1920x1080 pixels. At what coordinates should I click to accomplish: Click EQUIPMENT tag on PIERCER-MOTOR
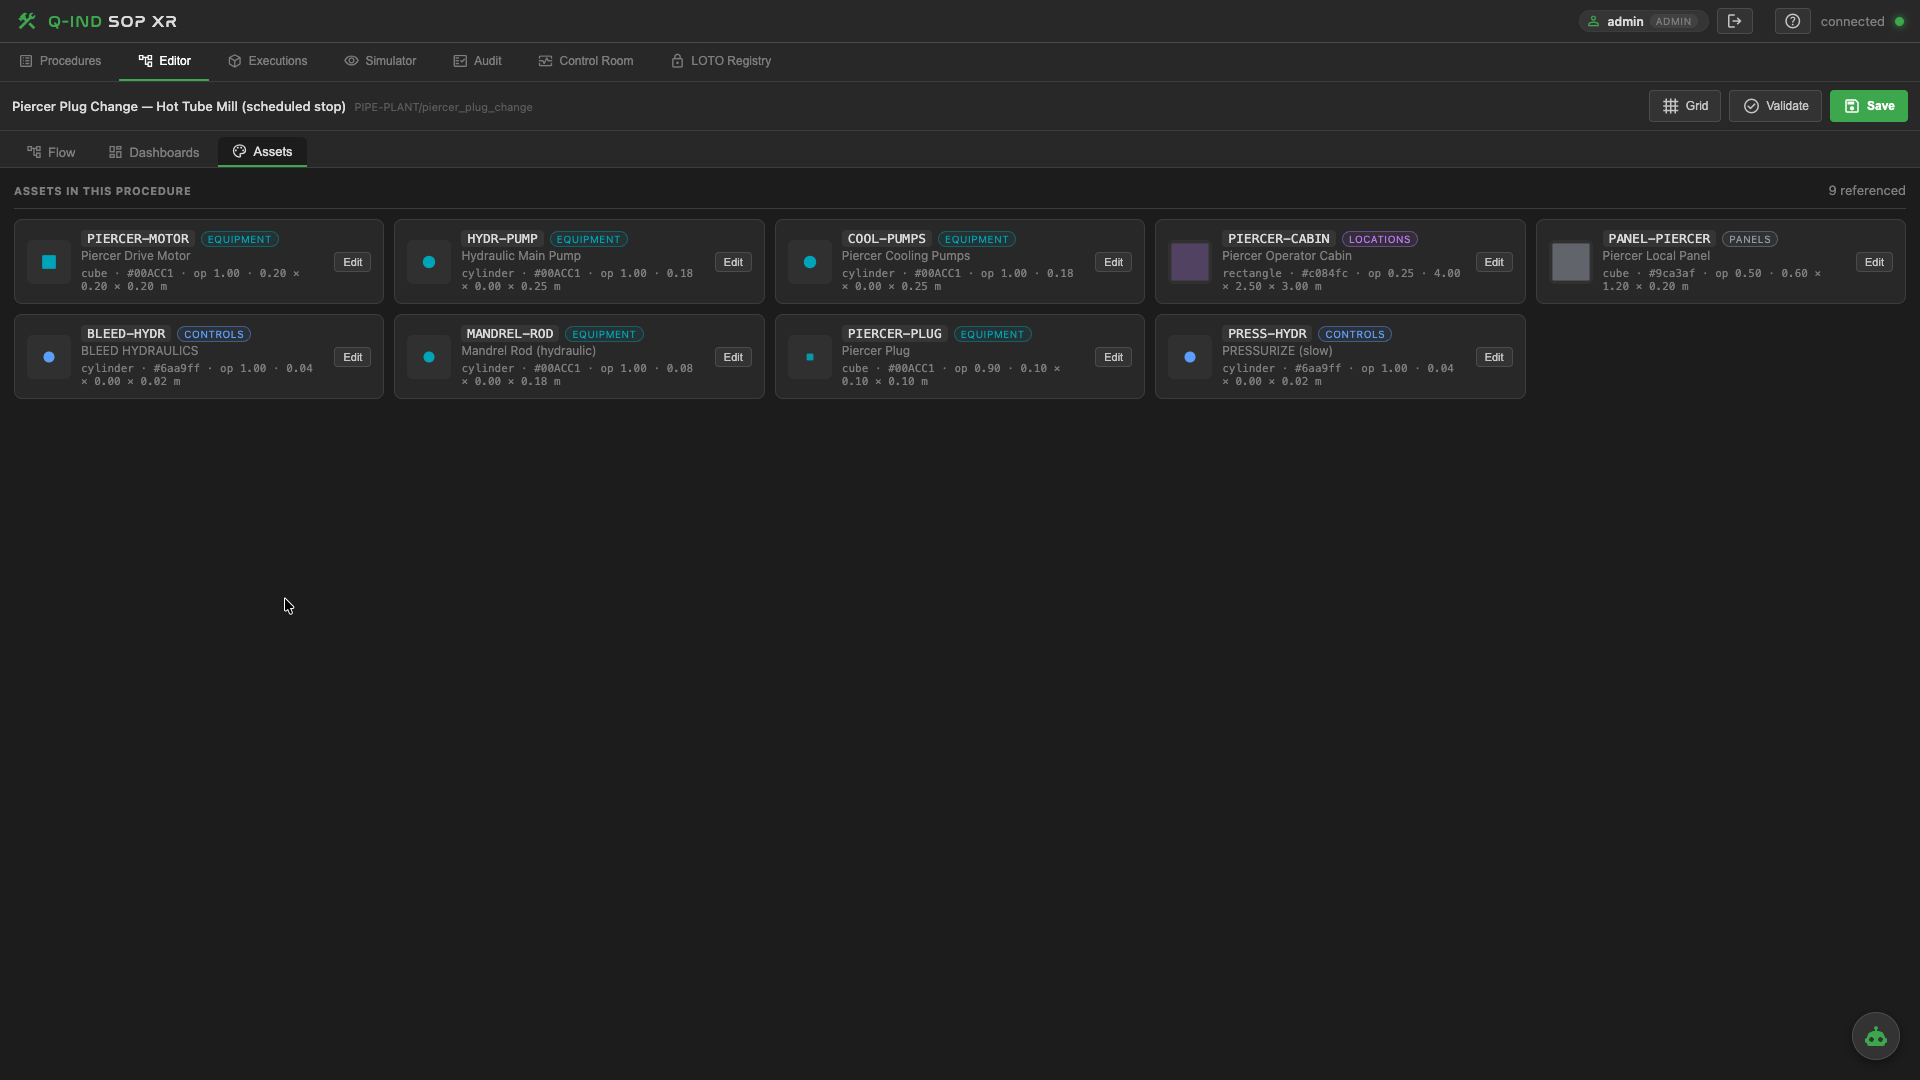click(239, 239)
